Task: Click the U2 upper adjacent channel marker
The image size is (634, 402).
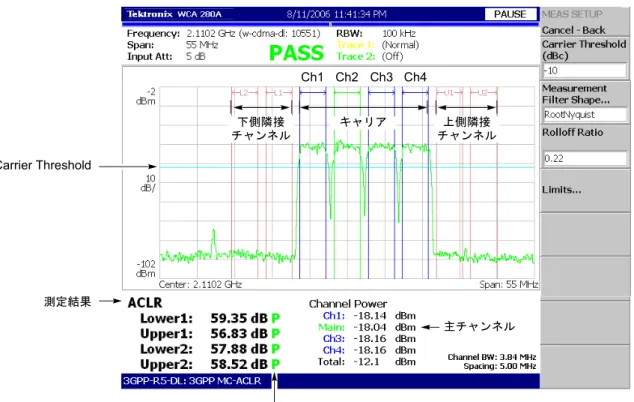Action: point(483,93)
